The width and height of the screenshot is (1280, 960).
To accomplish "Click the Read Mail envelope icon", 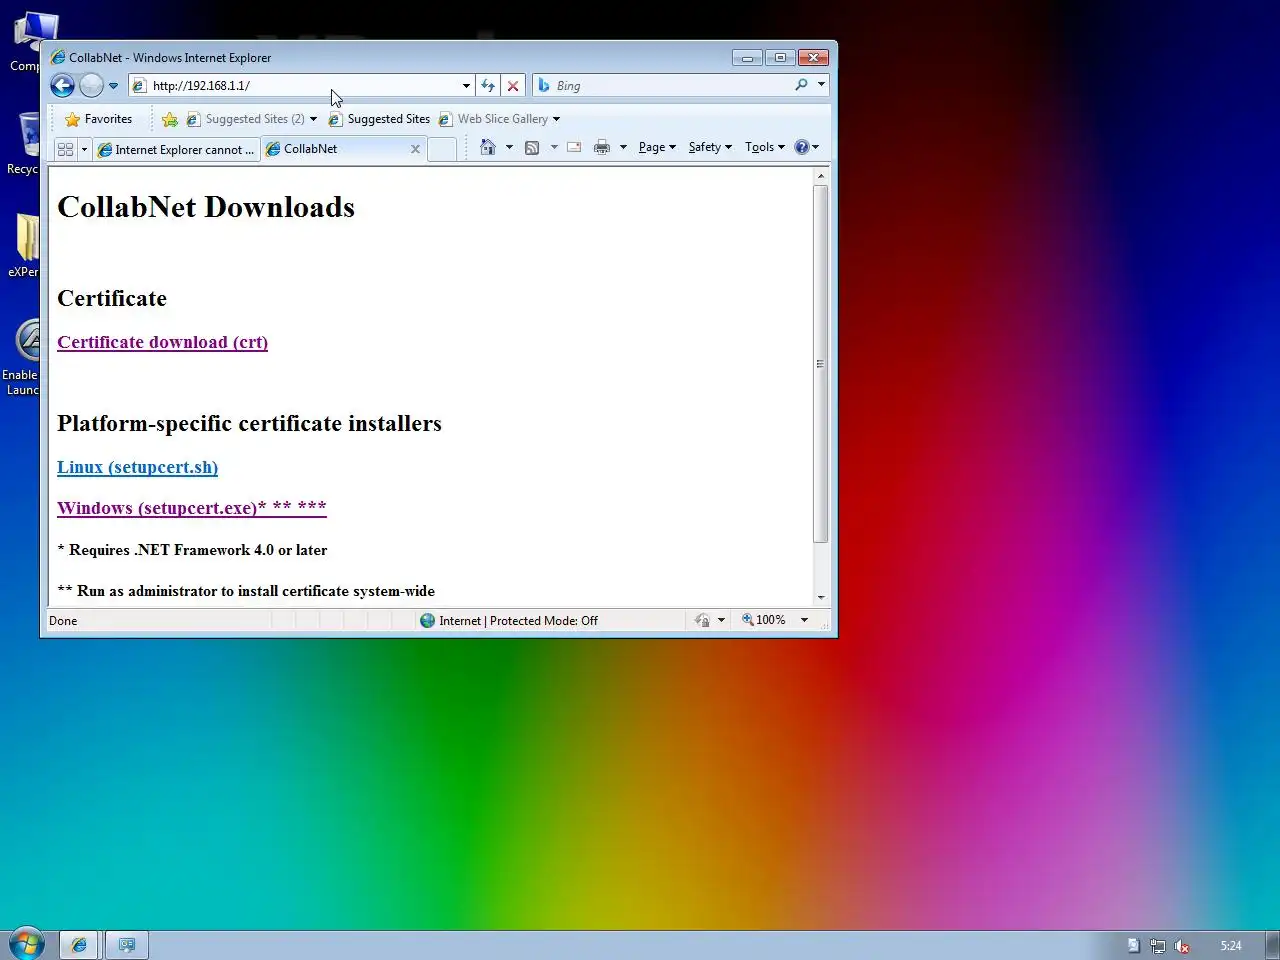I will pyautogui.click(x=574, y=147).
